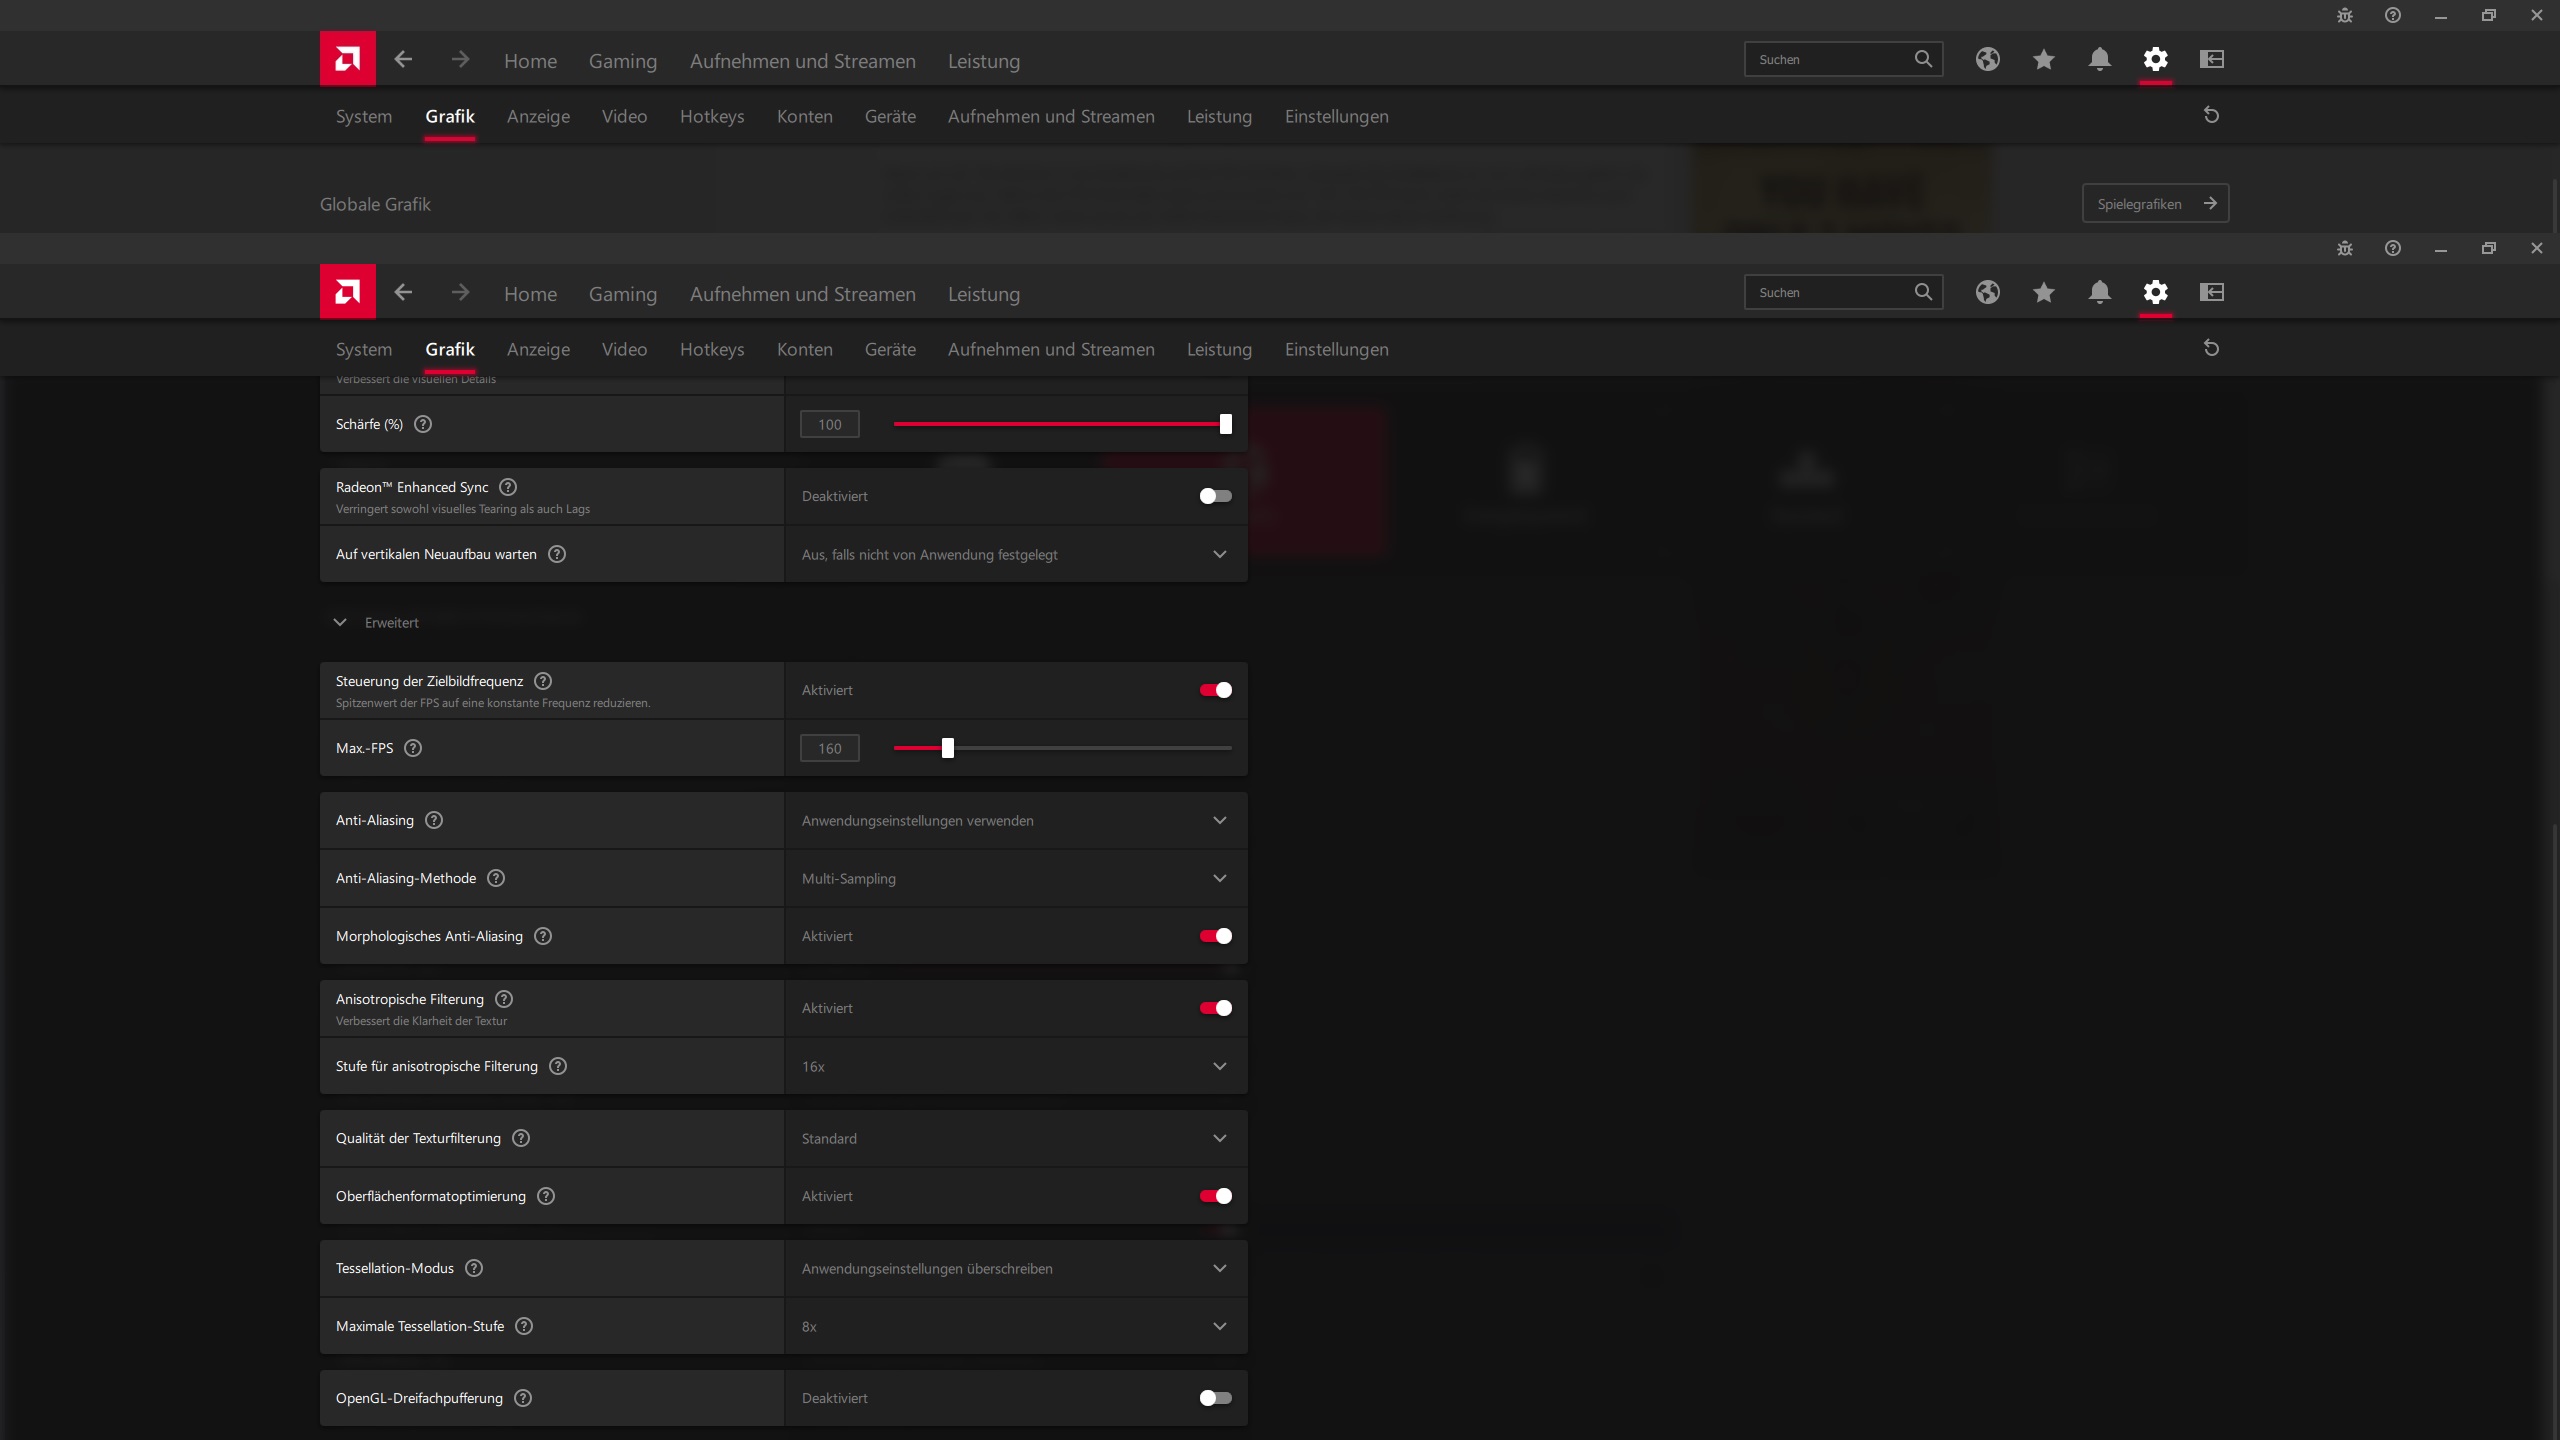The image size is (2560, 1440).
Task: Collapse the Erweitert section
Action: [340, 622]
